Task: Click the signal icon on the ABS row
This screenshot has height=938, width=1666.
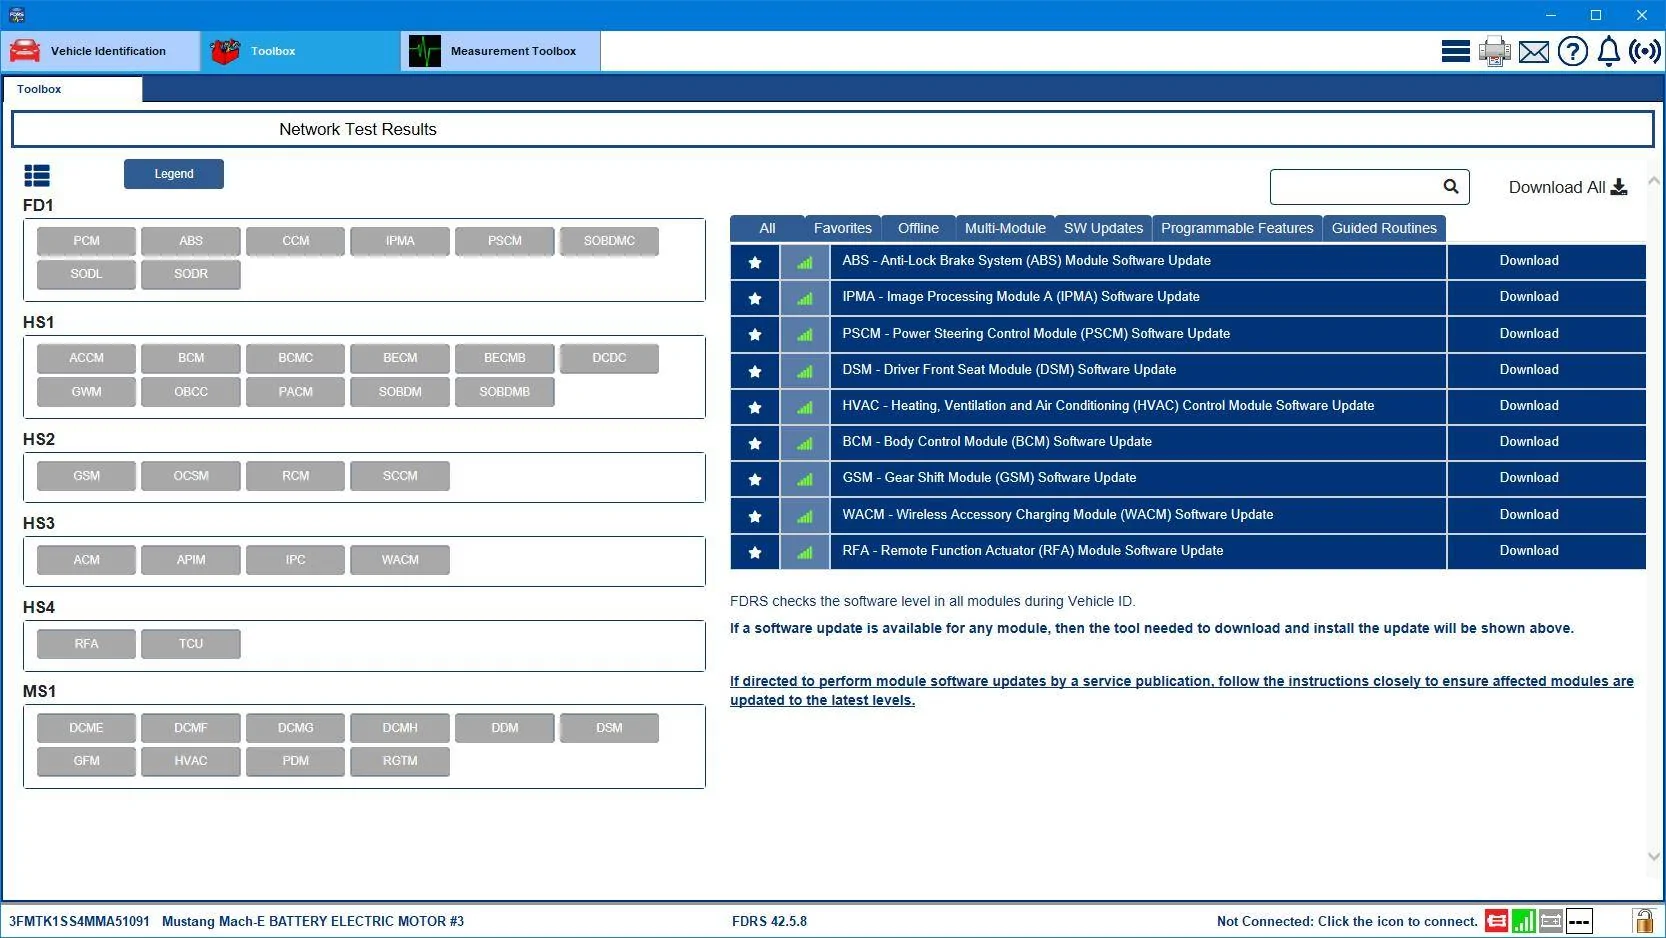Action: (805, 262)
